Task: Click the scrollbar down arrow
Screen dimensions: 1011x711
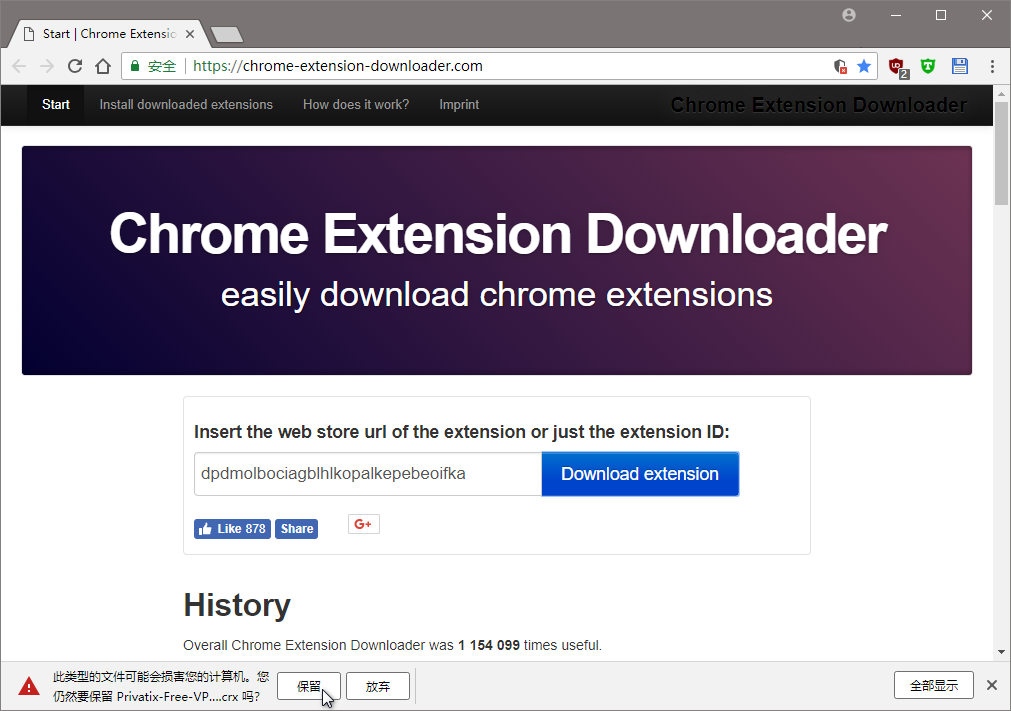Action: pyautogui.click(x=1001, y=652)
